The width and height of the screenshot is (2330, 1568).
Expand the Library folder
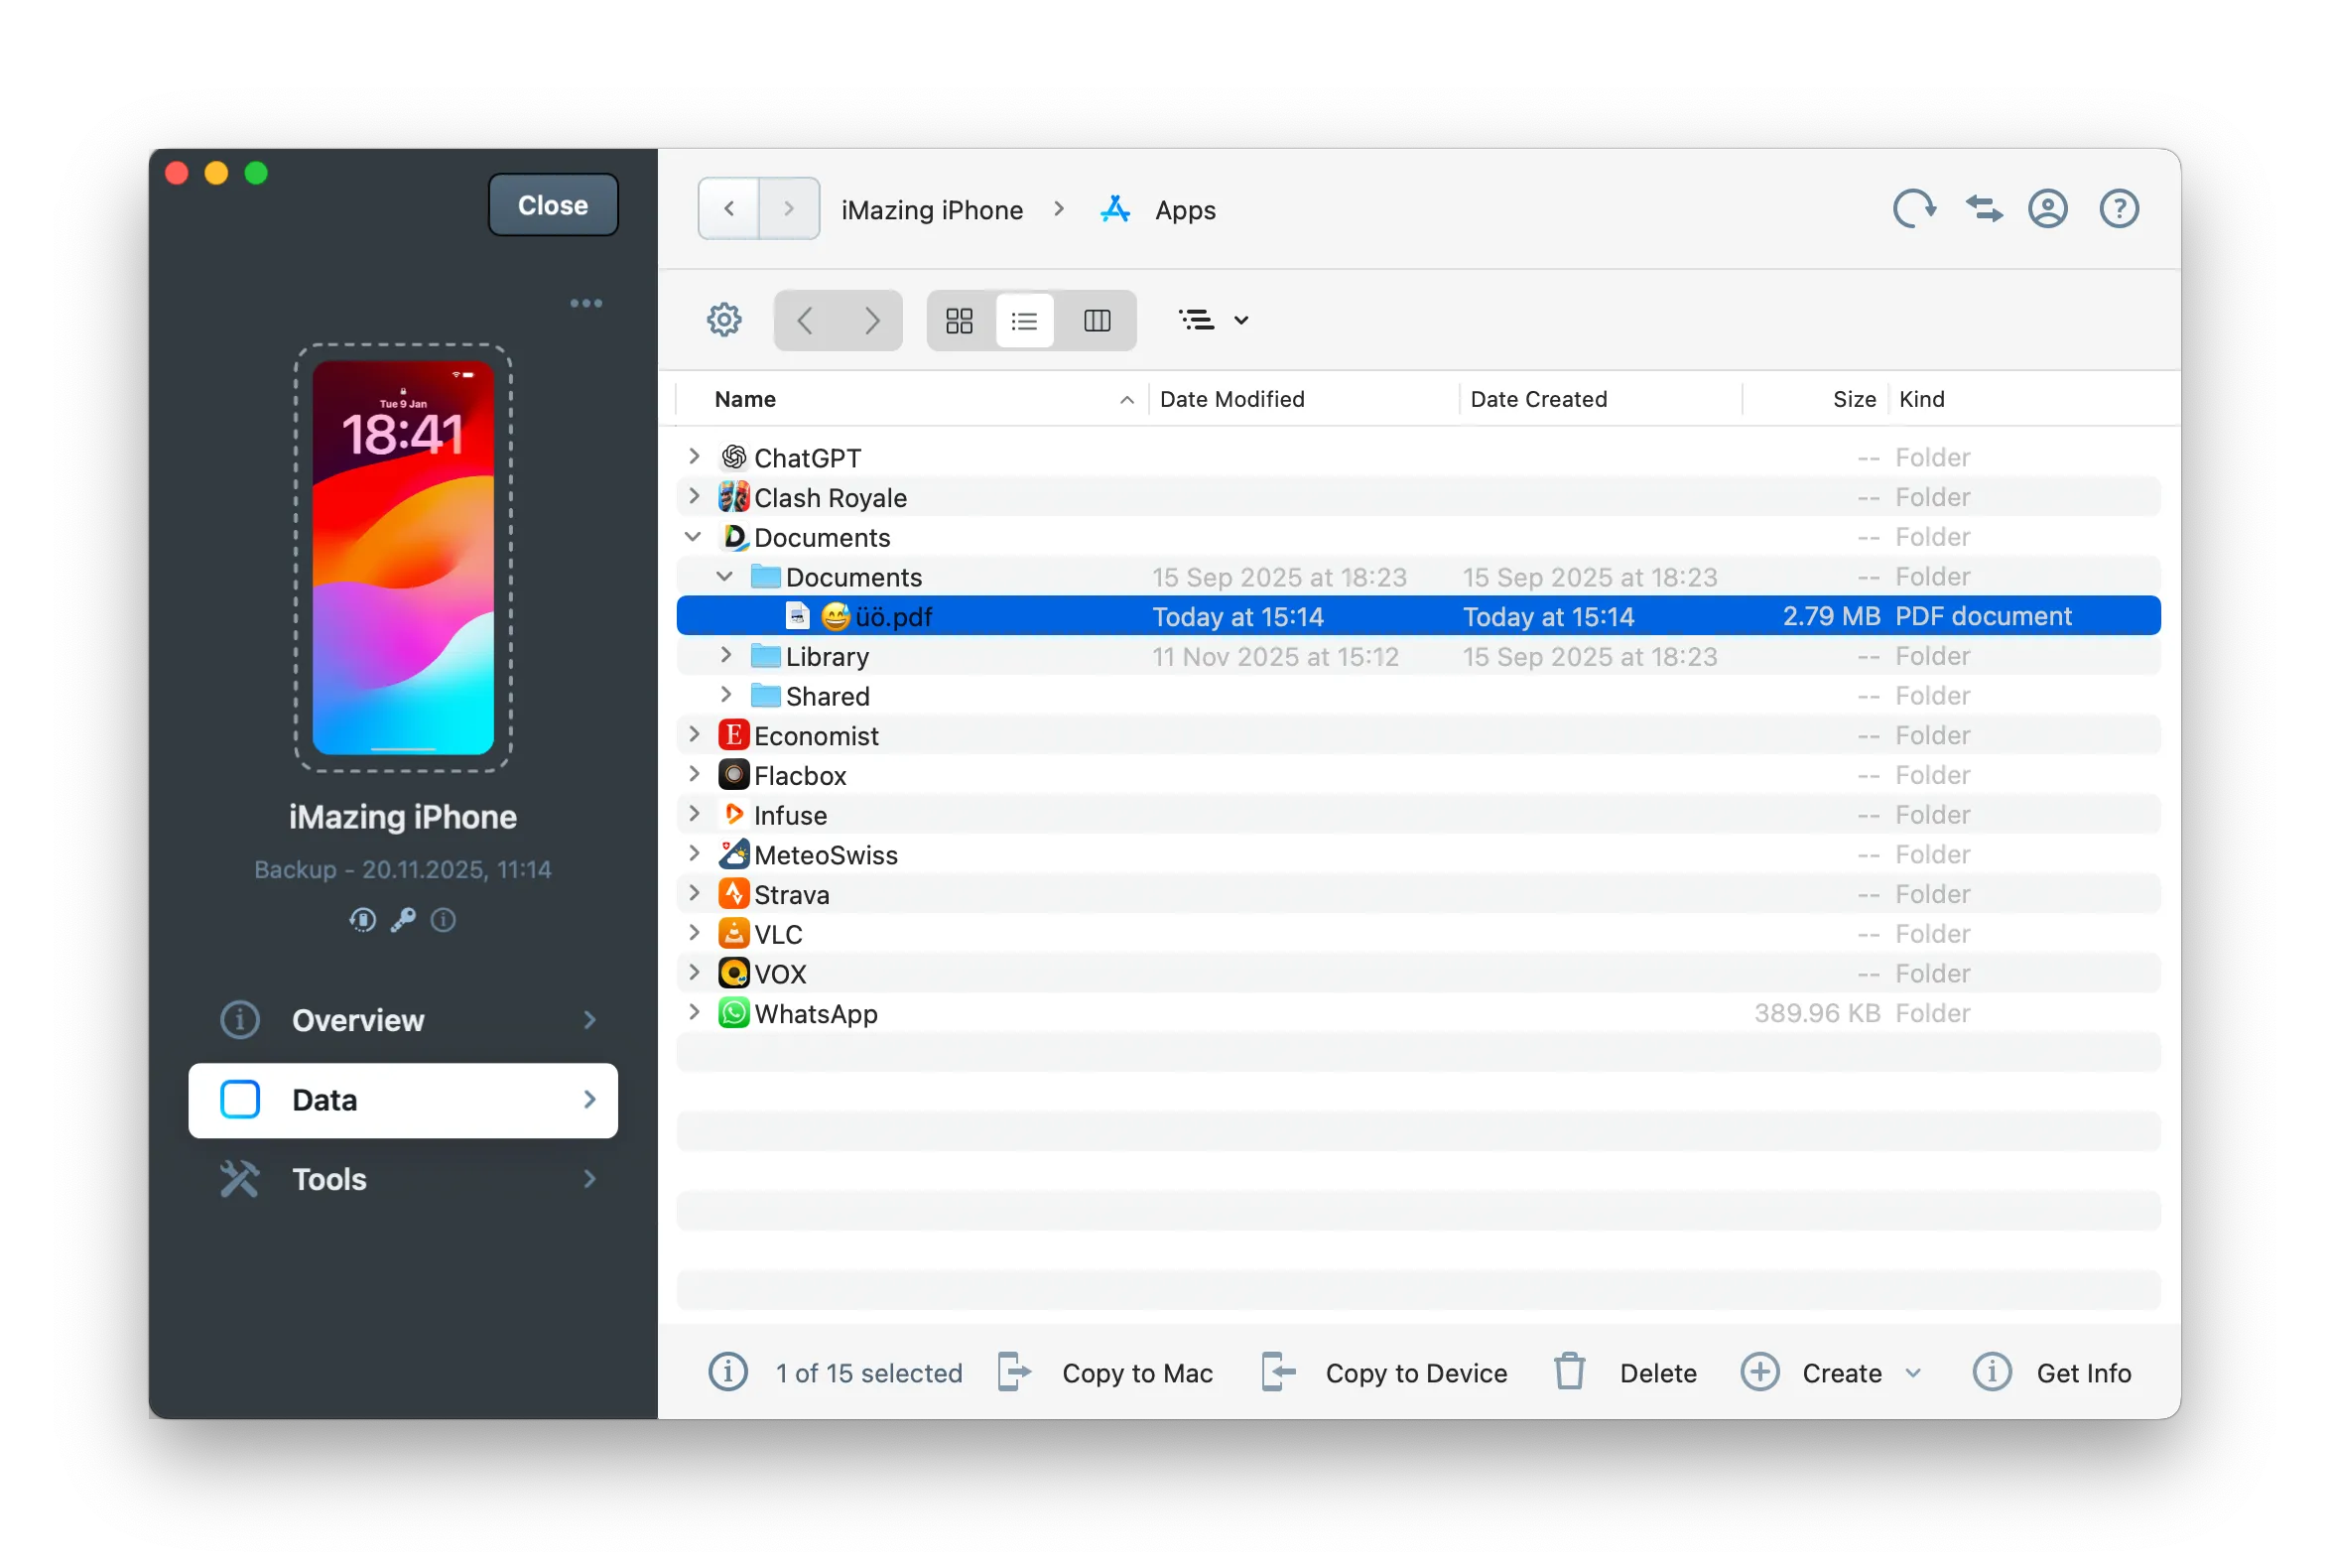click(x=724, y=656)
